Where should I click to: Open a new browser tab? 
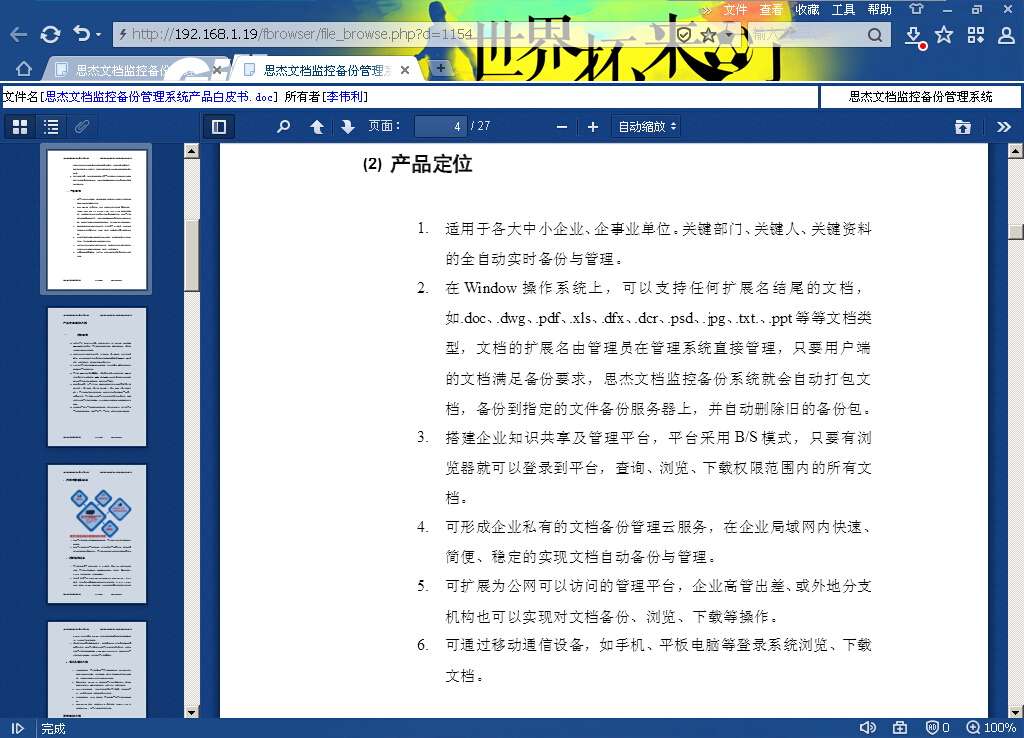pyautogui.click(x=441, y=69)
